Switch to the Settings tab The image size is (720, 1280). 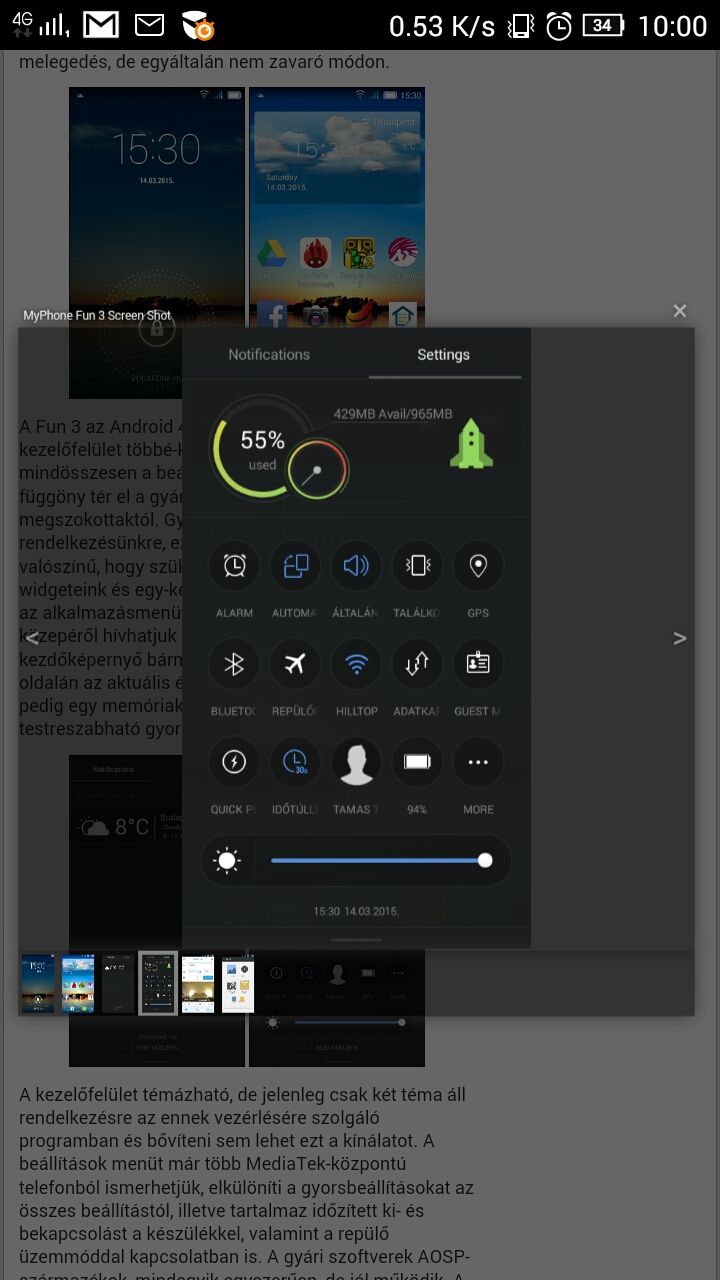pyautogui.click(x=444, y=354)
